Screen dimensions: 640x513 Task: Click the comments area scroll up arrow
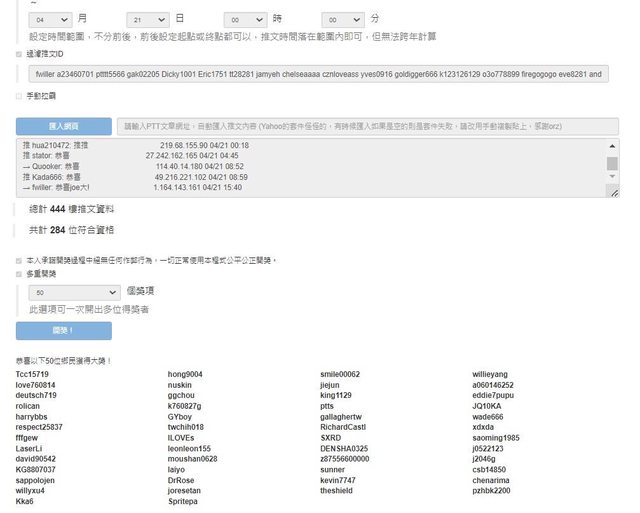612,144
